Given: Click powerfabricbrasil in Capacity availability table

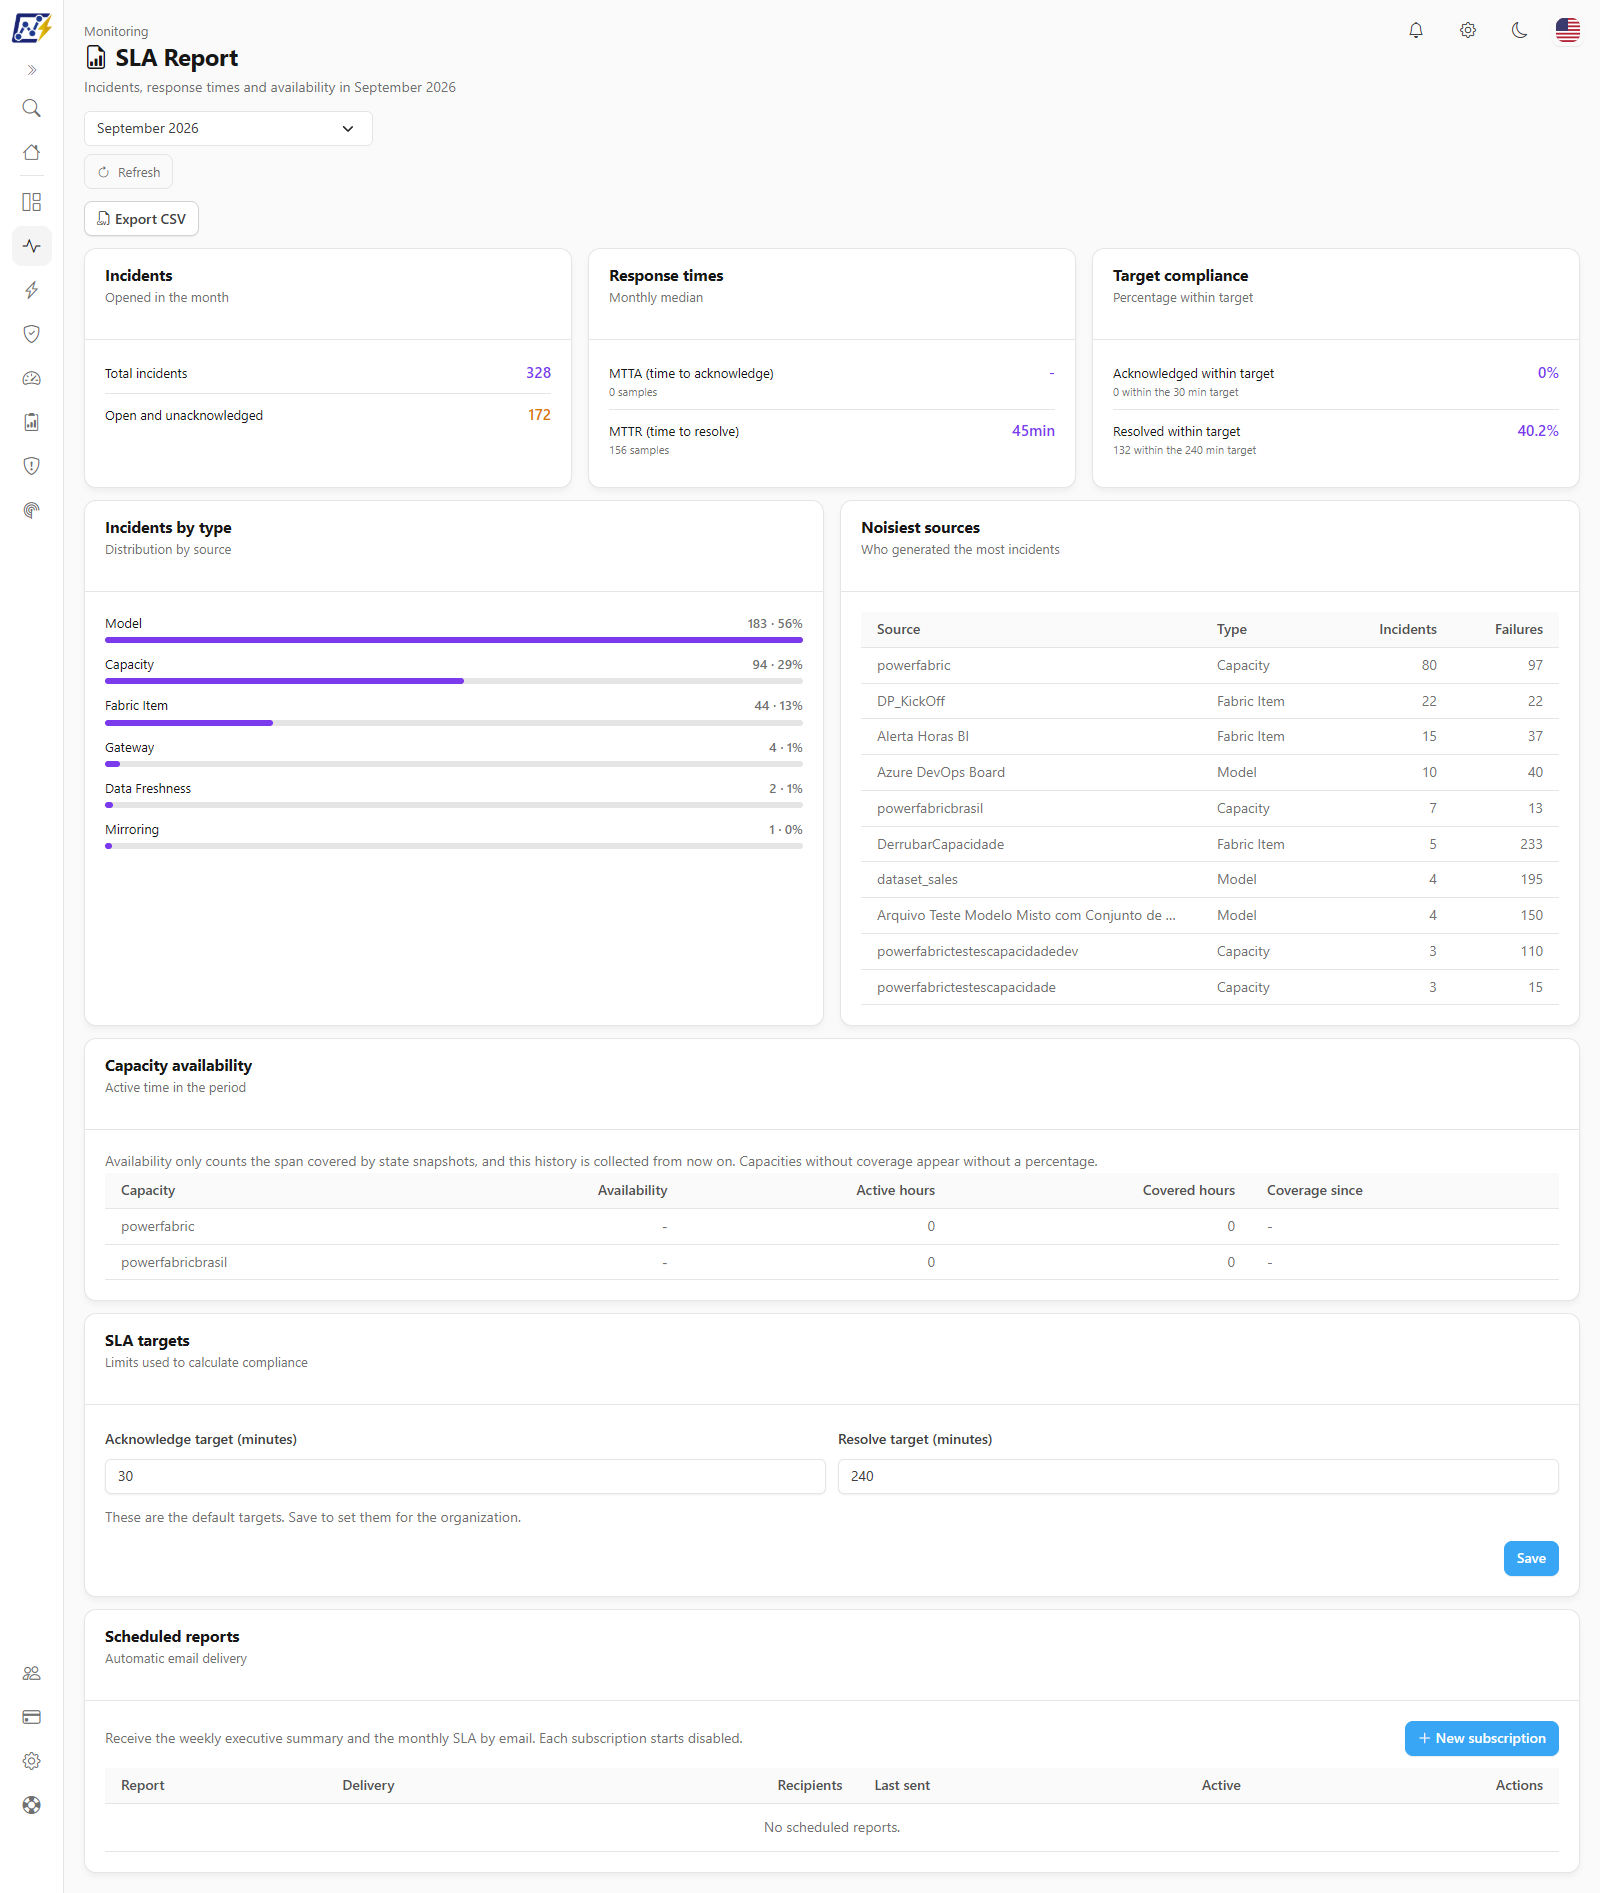Looking at the screenshot, I should pos(174,1262).
